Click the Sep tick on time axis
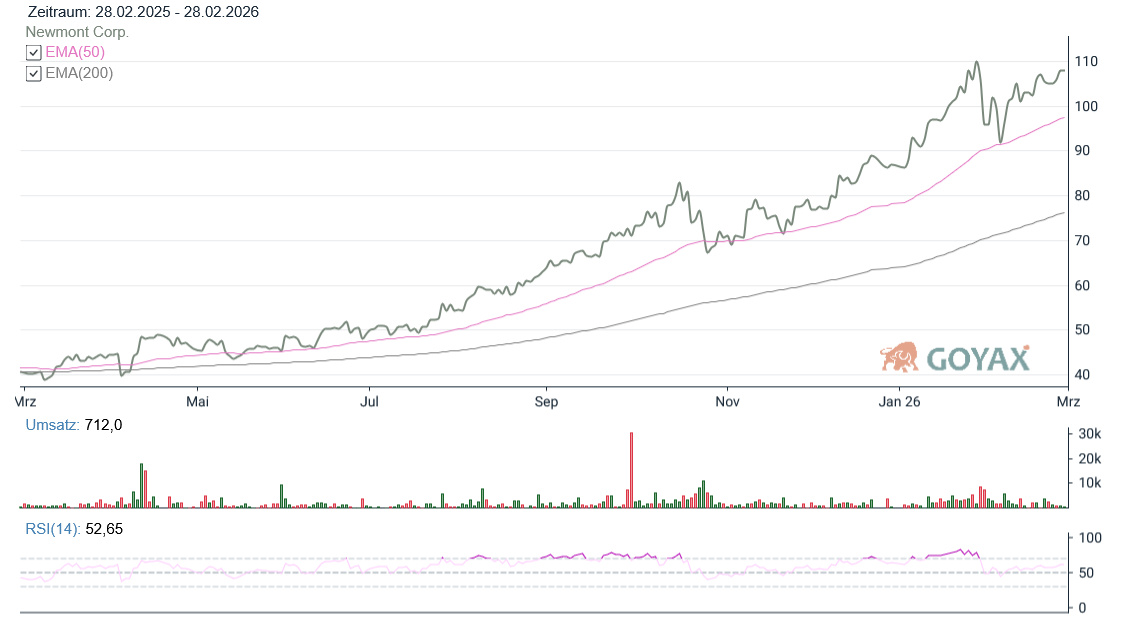The image size is (1140, 617). pyautogui.click(x=546, y=402)
